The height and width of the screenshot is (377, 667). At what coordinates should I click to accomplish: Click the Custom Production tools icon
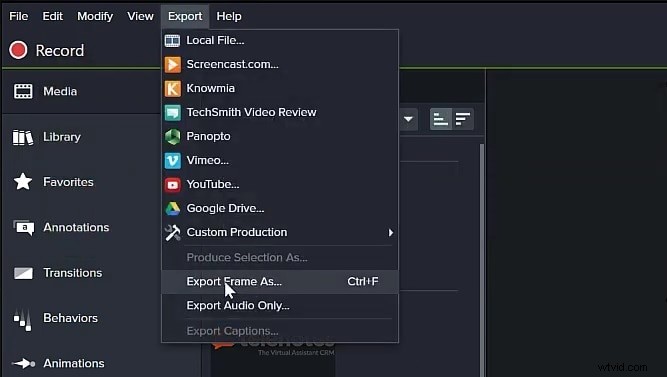pyautogui.click(x=173, y=233)
